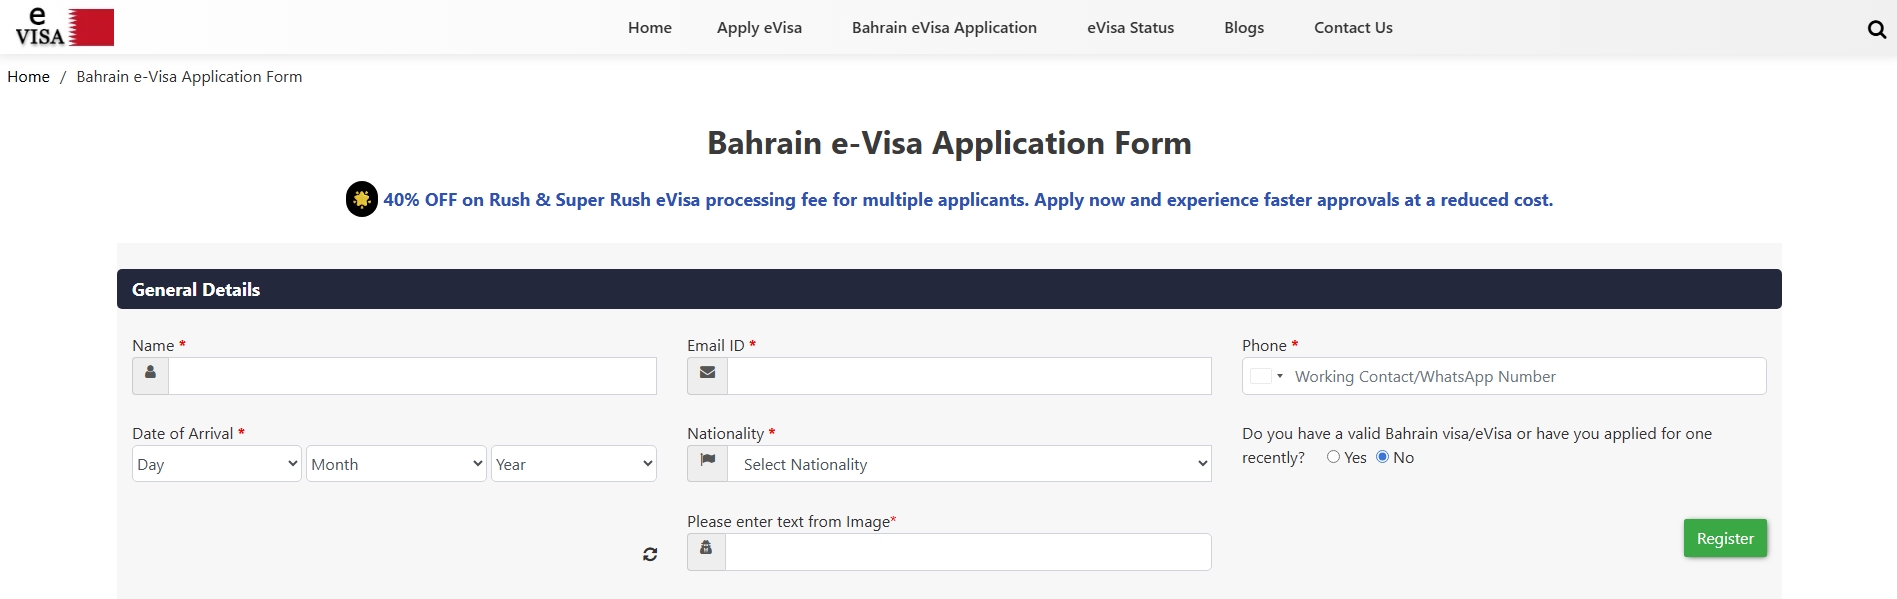Open the Select Nationality dropdown
1897x599 pixels.
pyautogui.click(x=968, y=464)
